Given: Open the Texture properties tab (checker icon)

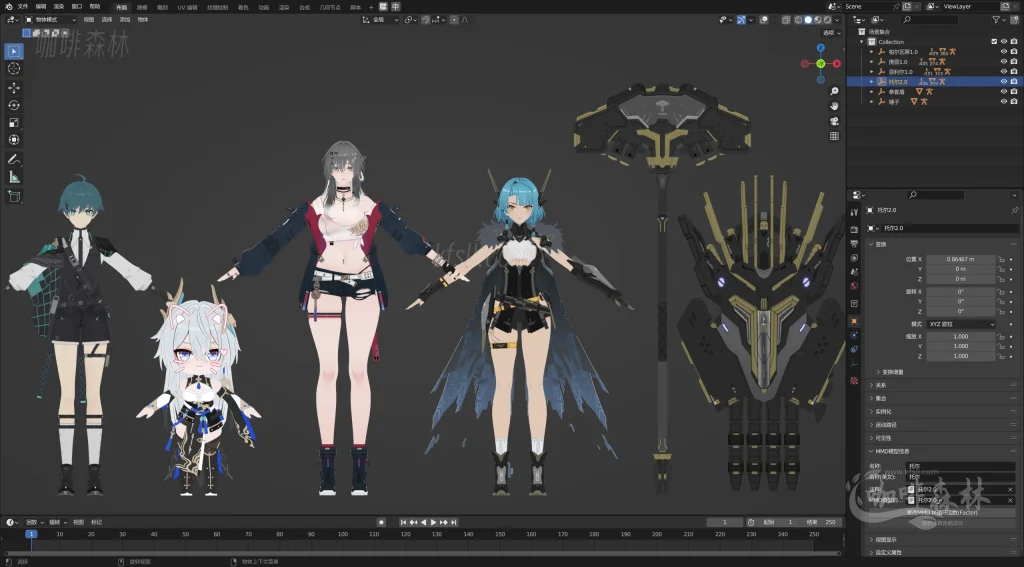Looking at the screenshot, I should (x=854, y=380).
